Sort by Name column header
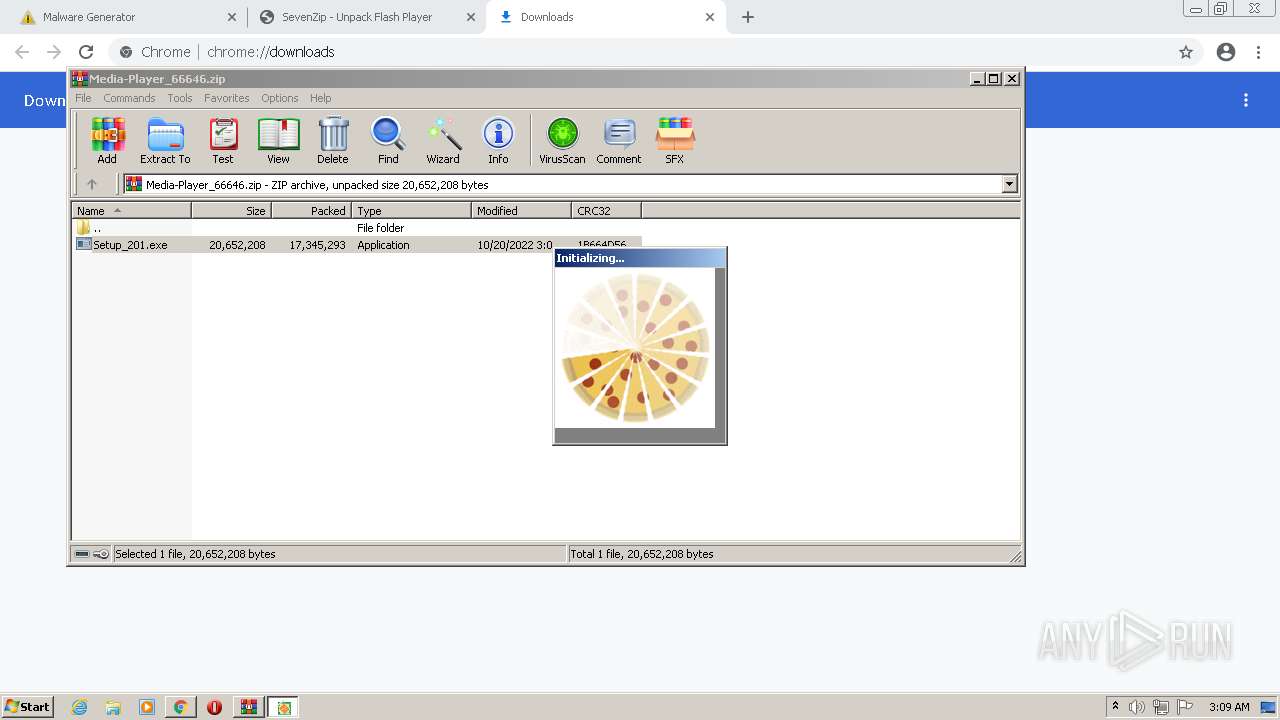Viewport: 1280px width, 720px height. (x=131, y=210)
